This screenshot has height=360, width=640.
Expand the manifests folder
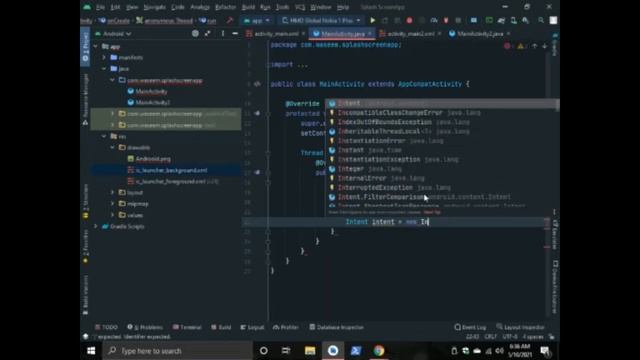pos(104,58)
